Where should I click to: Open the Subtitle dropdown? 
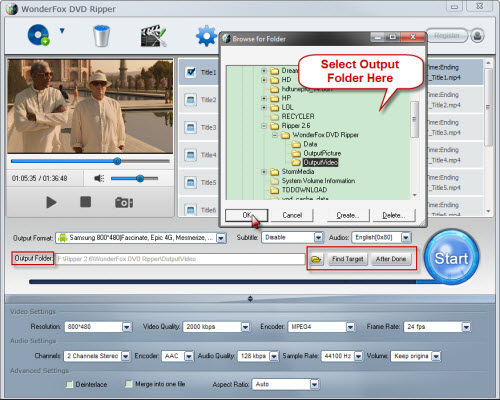[318, 237]
